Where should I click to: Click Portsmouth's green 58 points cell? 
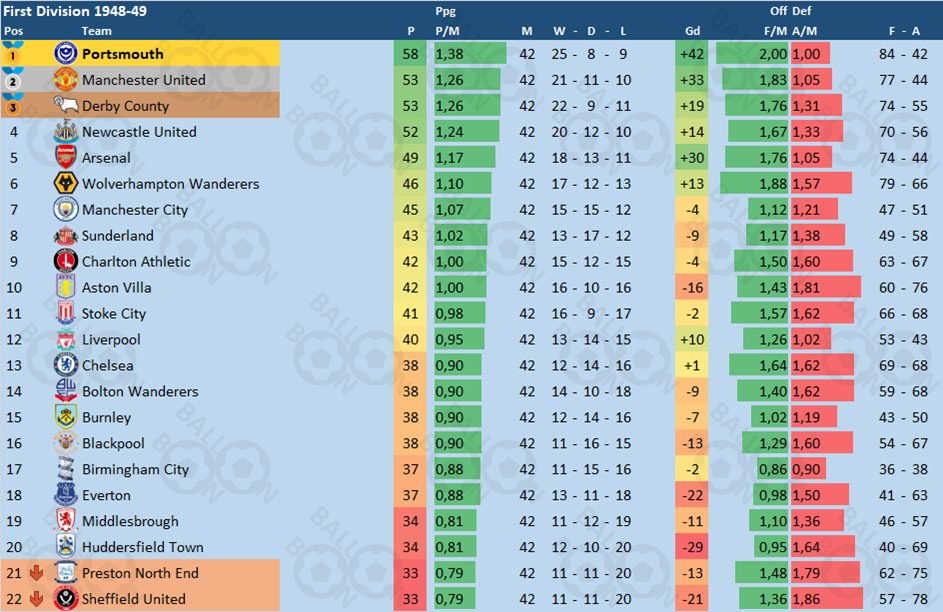(x=410, y=54)
